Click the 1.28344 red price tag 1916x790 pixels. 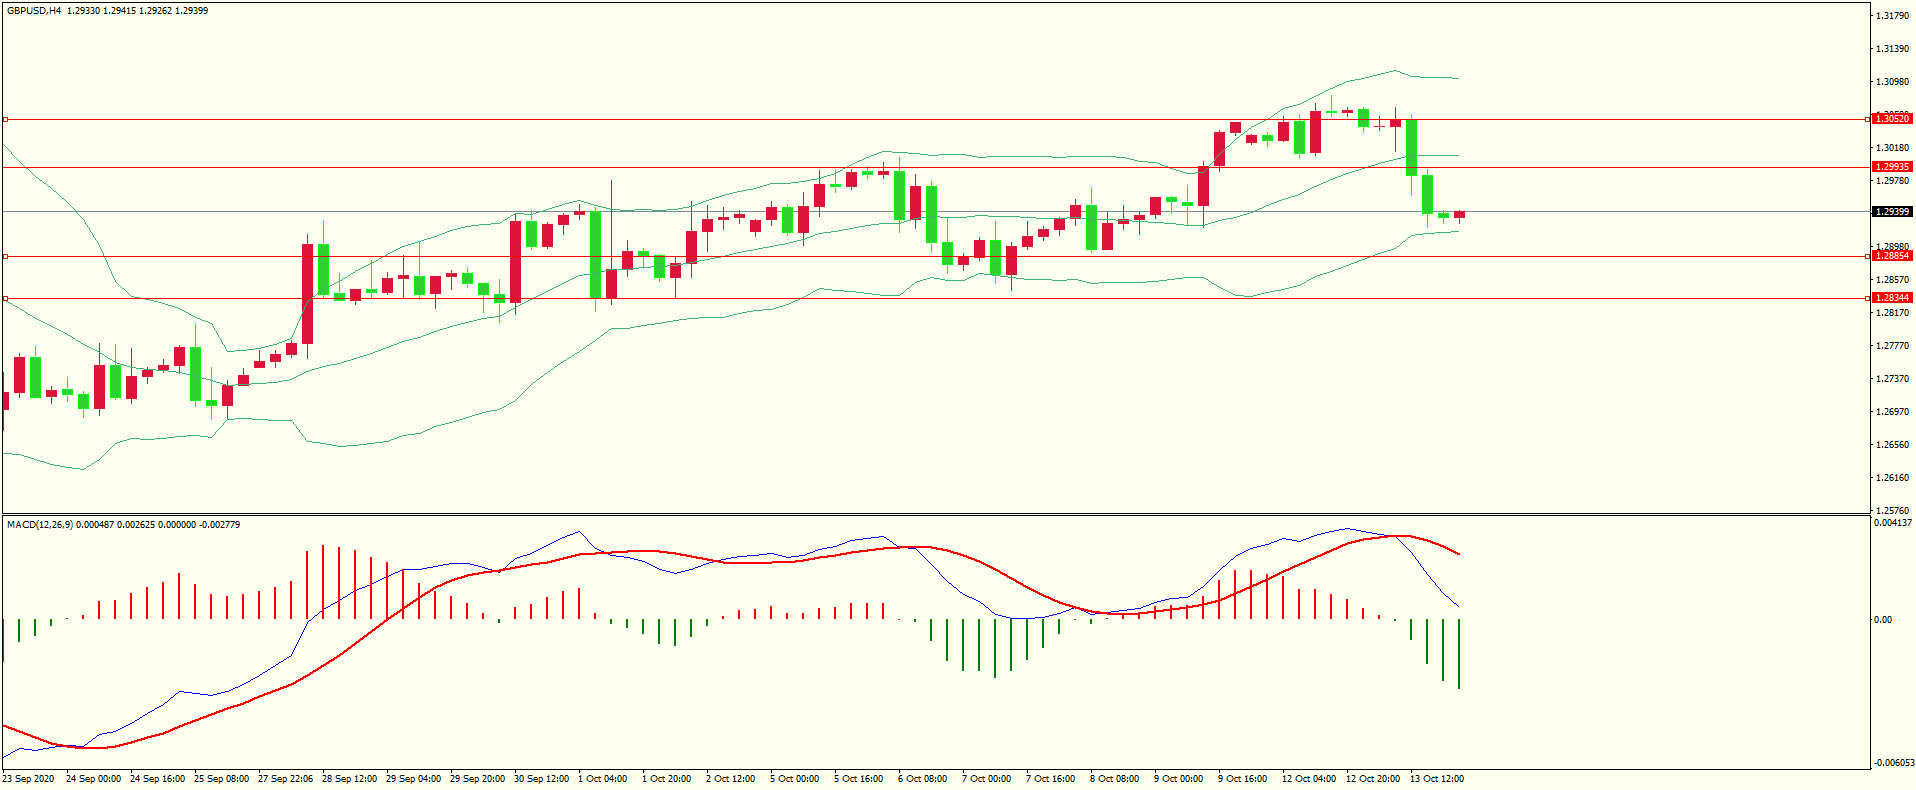(x=1891, y=298)
